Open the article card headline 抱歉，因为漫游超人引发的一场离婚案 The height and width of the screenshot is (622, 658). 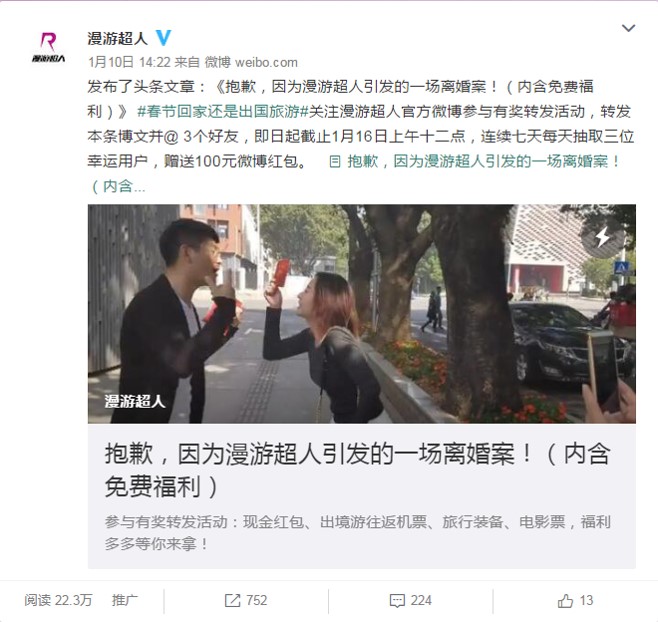pos(358,470)
